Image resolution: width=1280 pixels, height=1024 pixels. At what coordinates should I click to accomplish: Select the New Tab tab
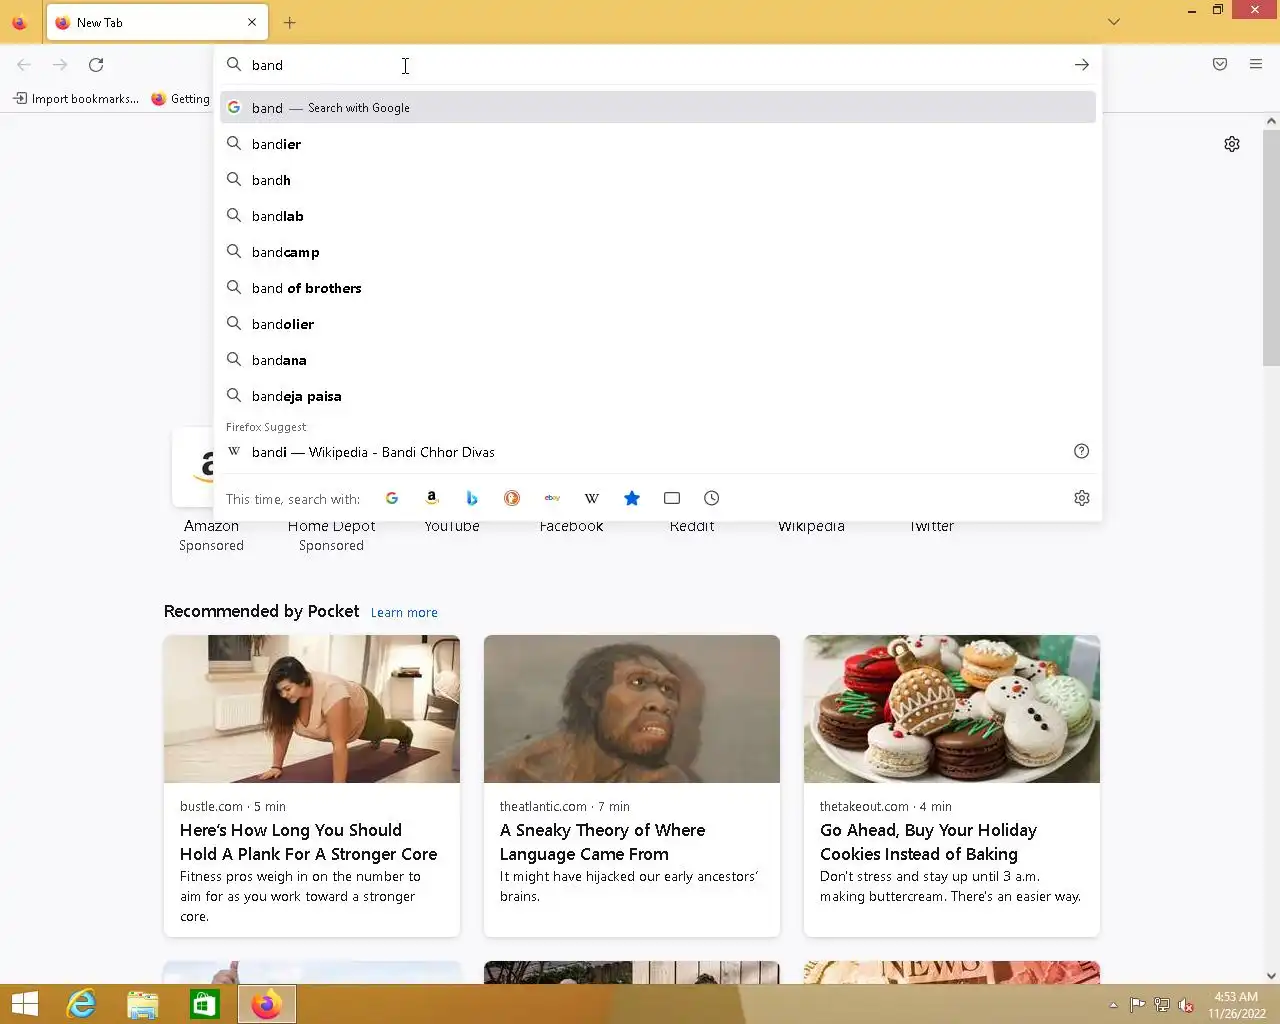[x=156, y=22]
